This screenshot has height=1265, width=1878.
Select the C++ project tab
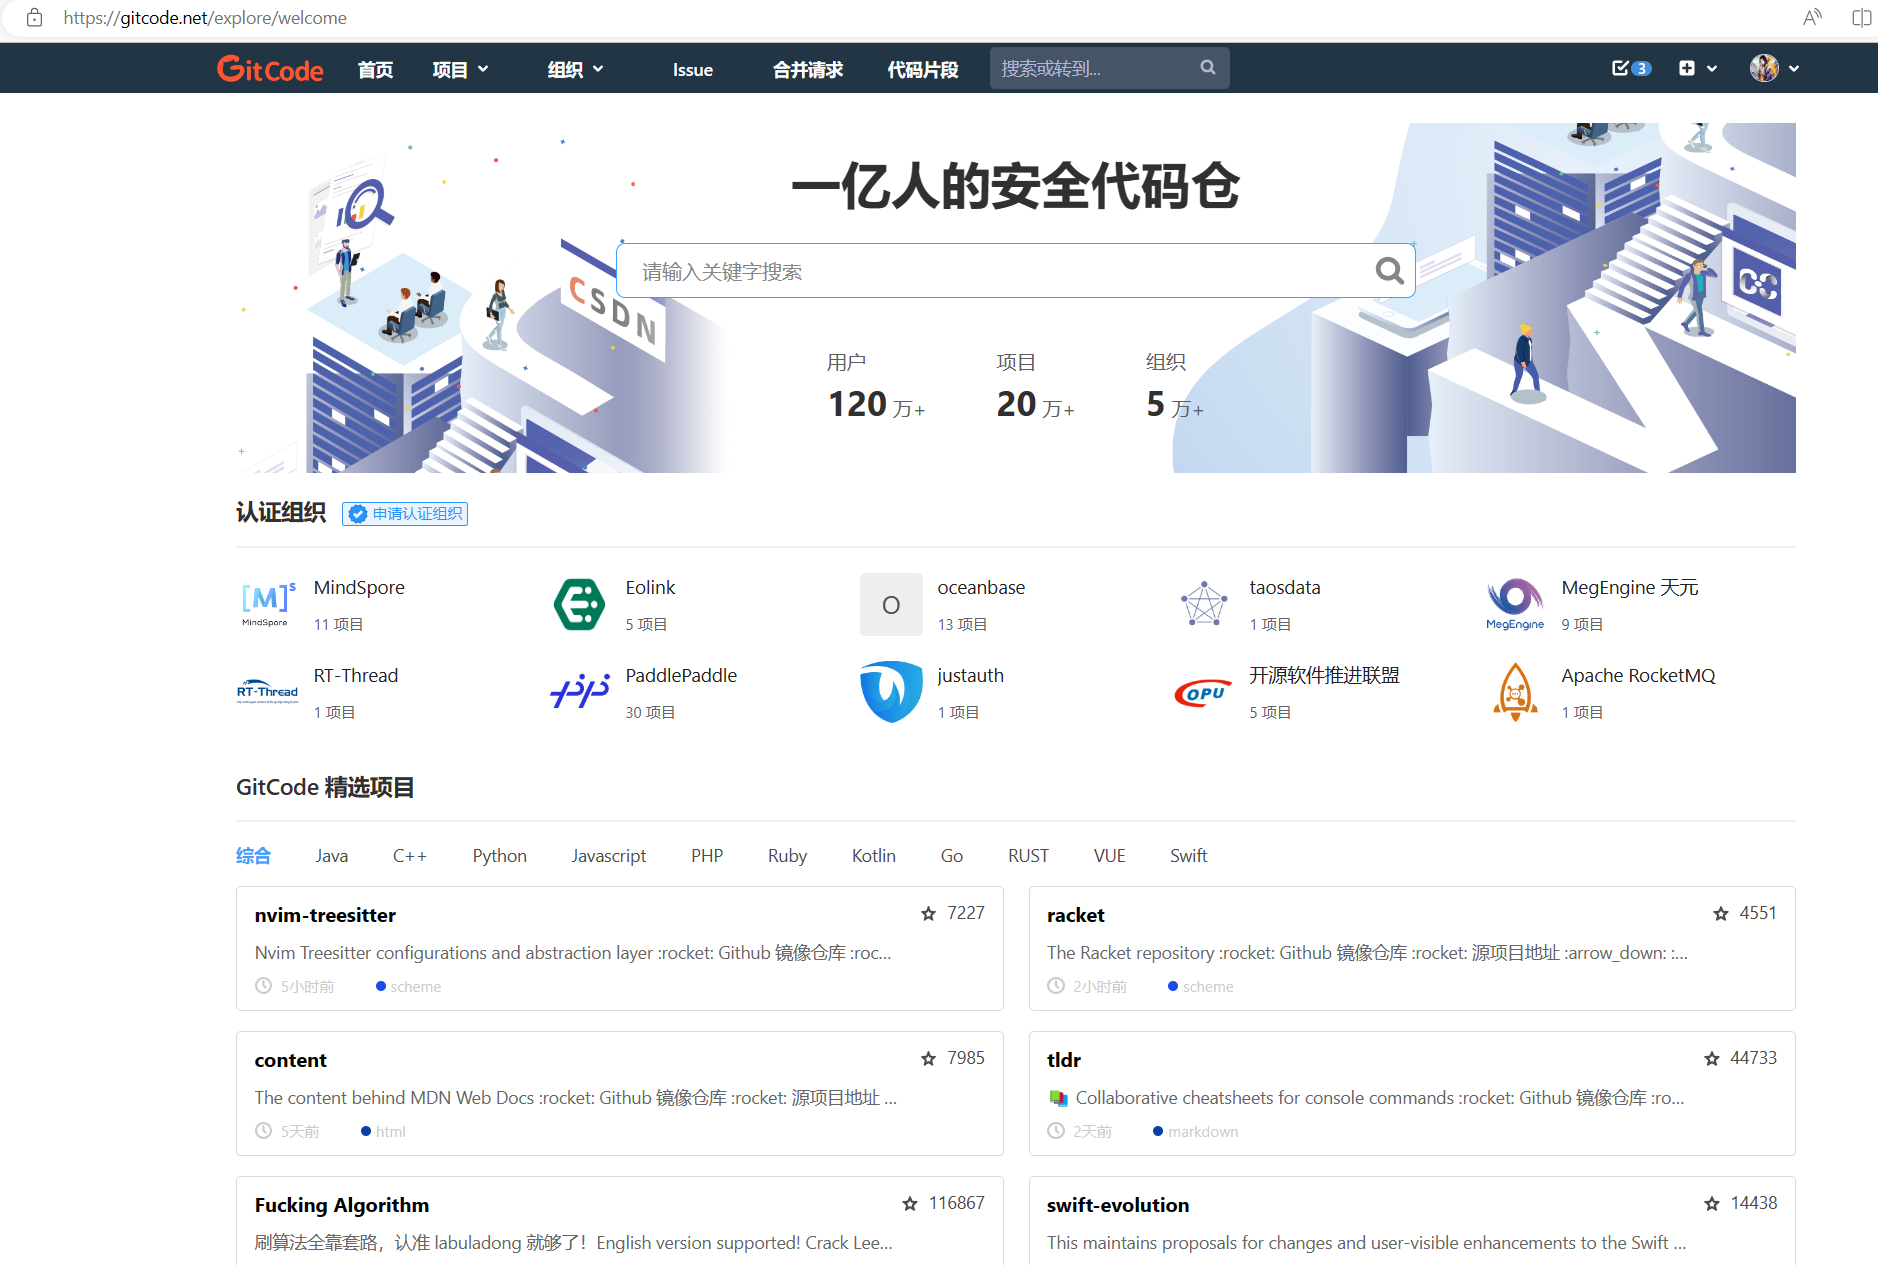(x=410, y=855)
